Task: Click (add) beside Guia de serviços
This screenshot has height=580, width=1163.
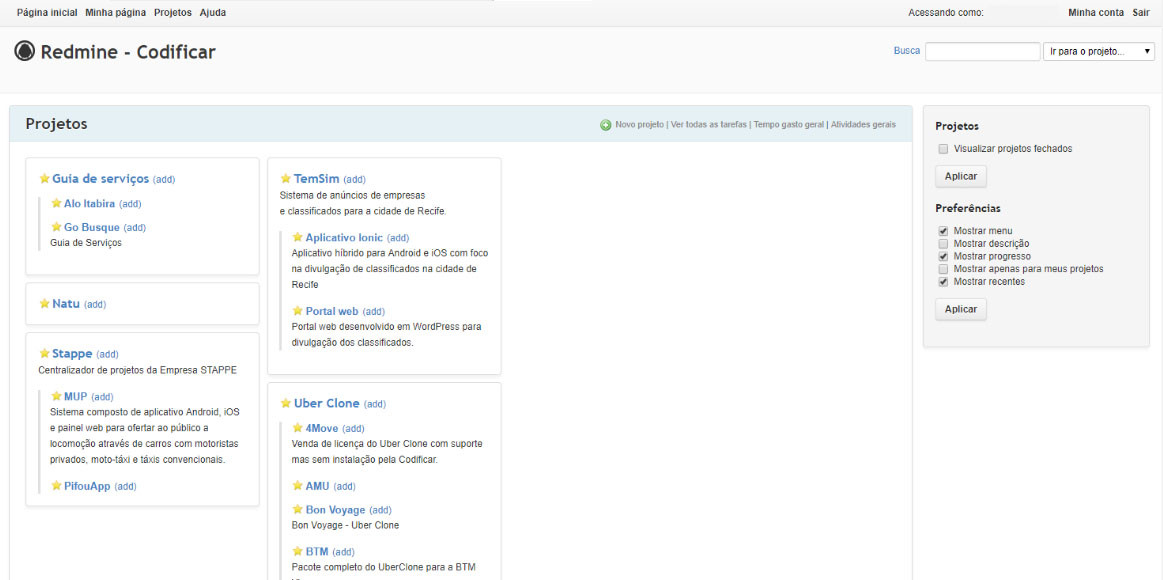Action: point(164,179)
